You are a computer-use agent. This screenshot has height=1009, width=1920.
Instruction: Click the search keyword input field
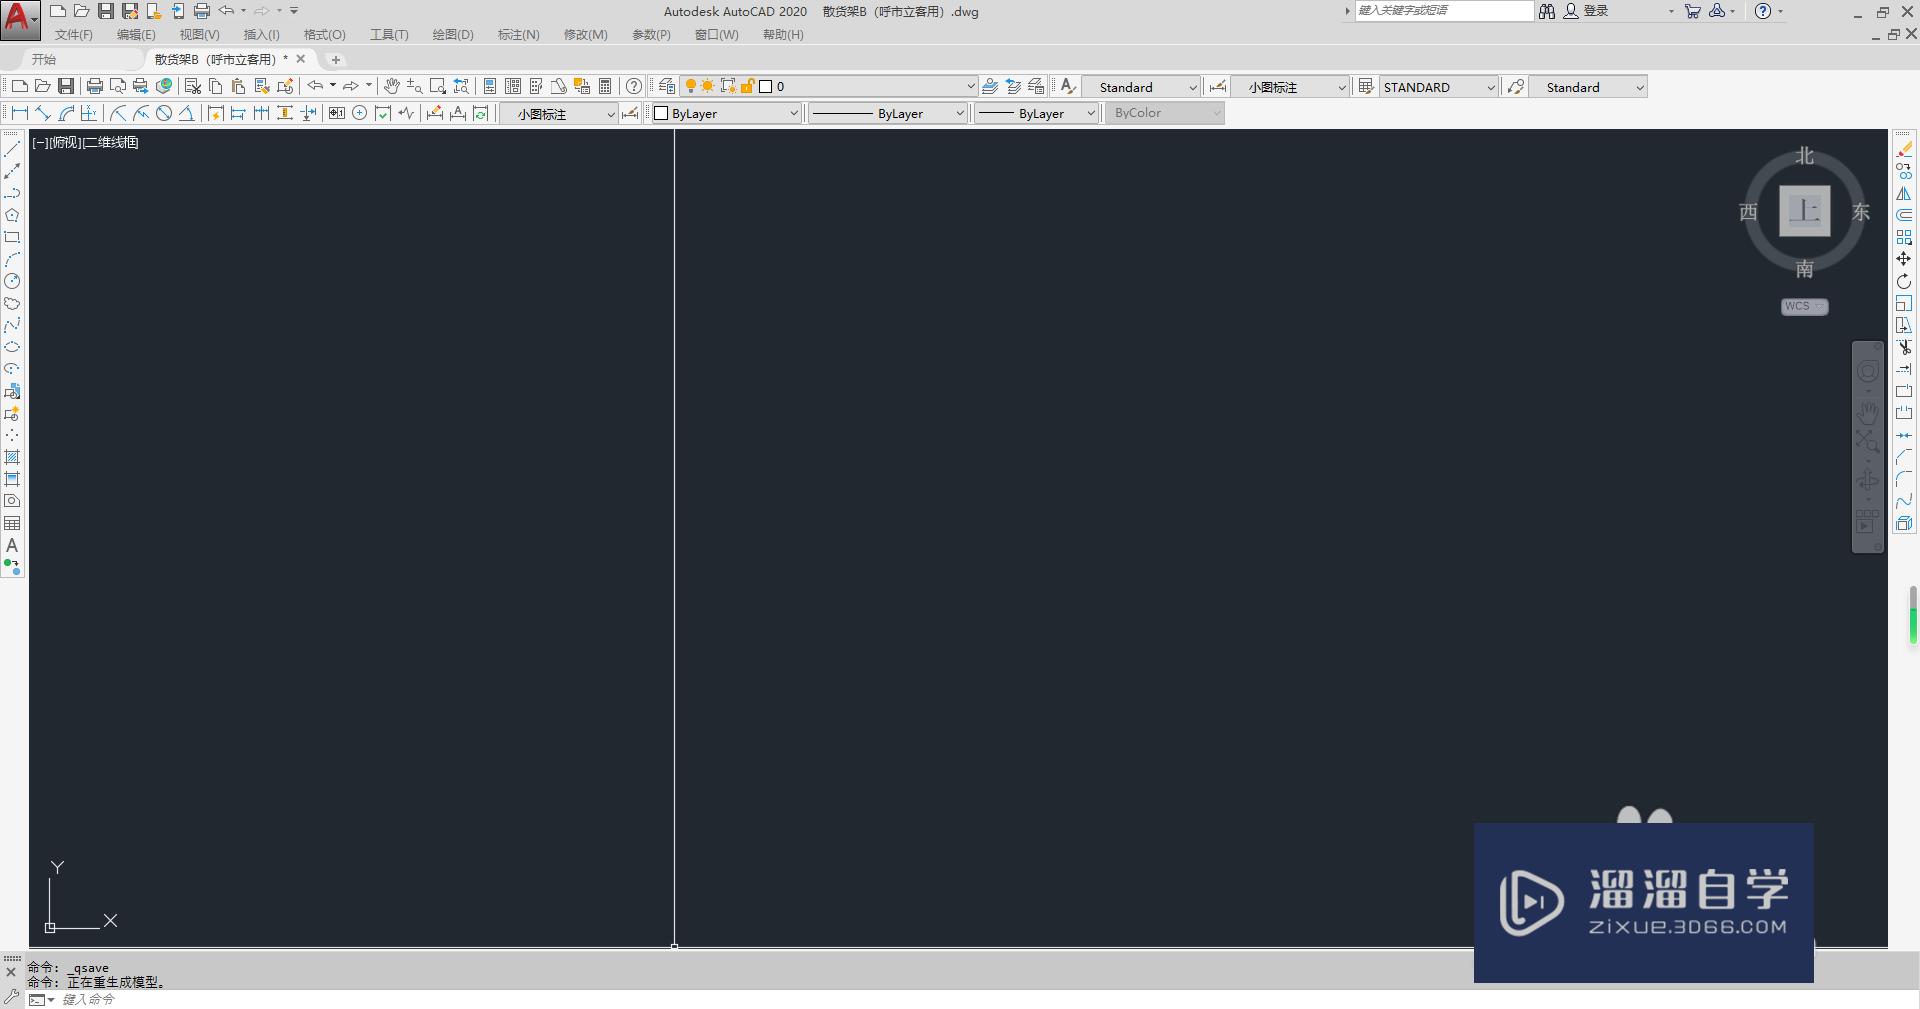click(1444, 11)
